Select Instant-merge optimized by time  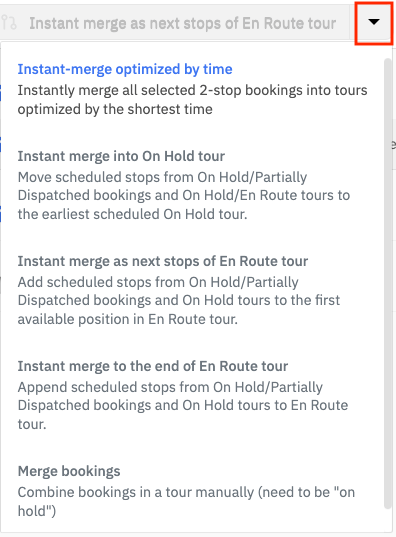click(125, 69)
